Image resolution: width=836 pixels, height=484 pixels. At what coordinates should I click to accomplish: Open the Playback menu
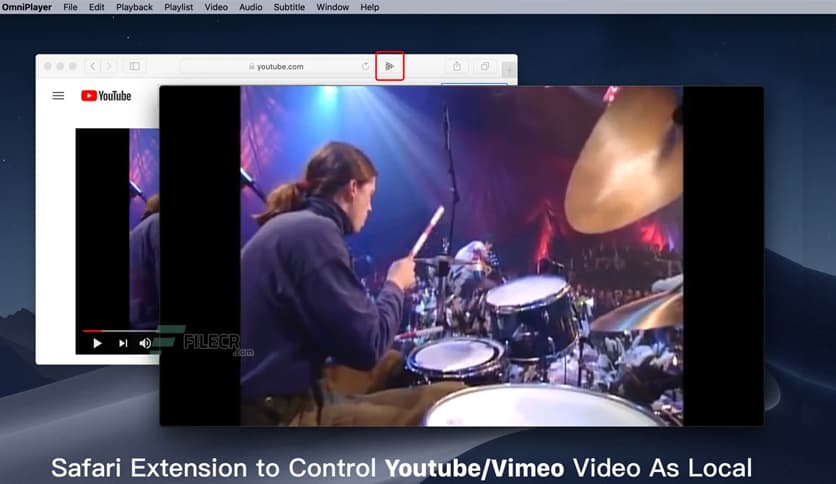134,7
